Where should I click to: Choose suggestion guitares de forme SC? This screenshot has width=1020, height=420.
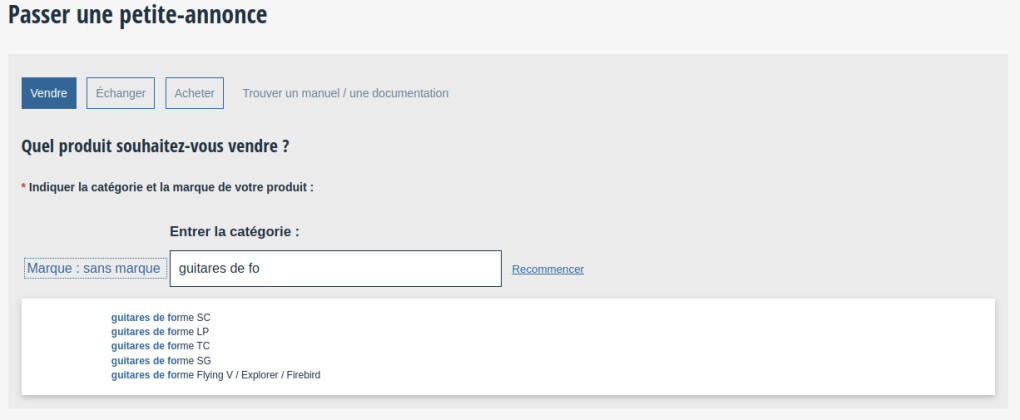(160, 317)
